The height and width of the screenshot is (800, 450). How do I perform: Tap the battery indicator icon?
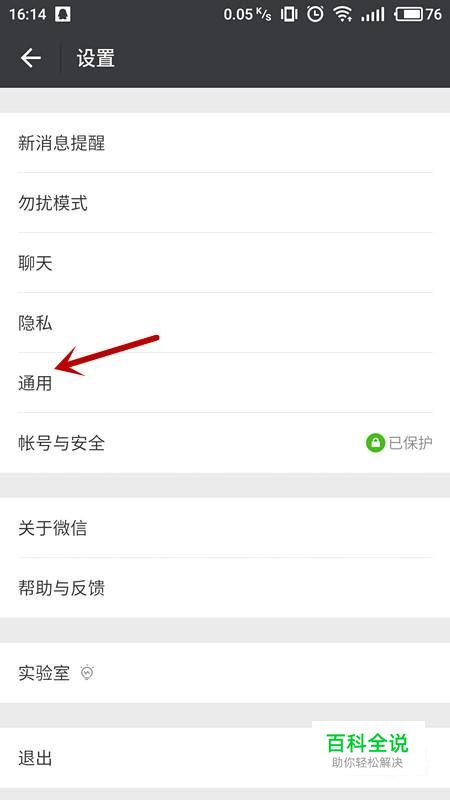click(x=408, y=14)
